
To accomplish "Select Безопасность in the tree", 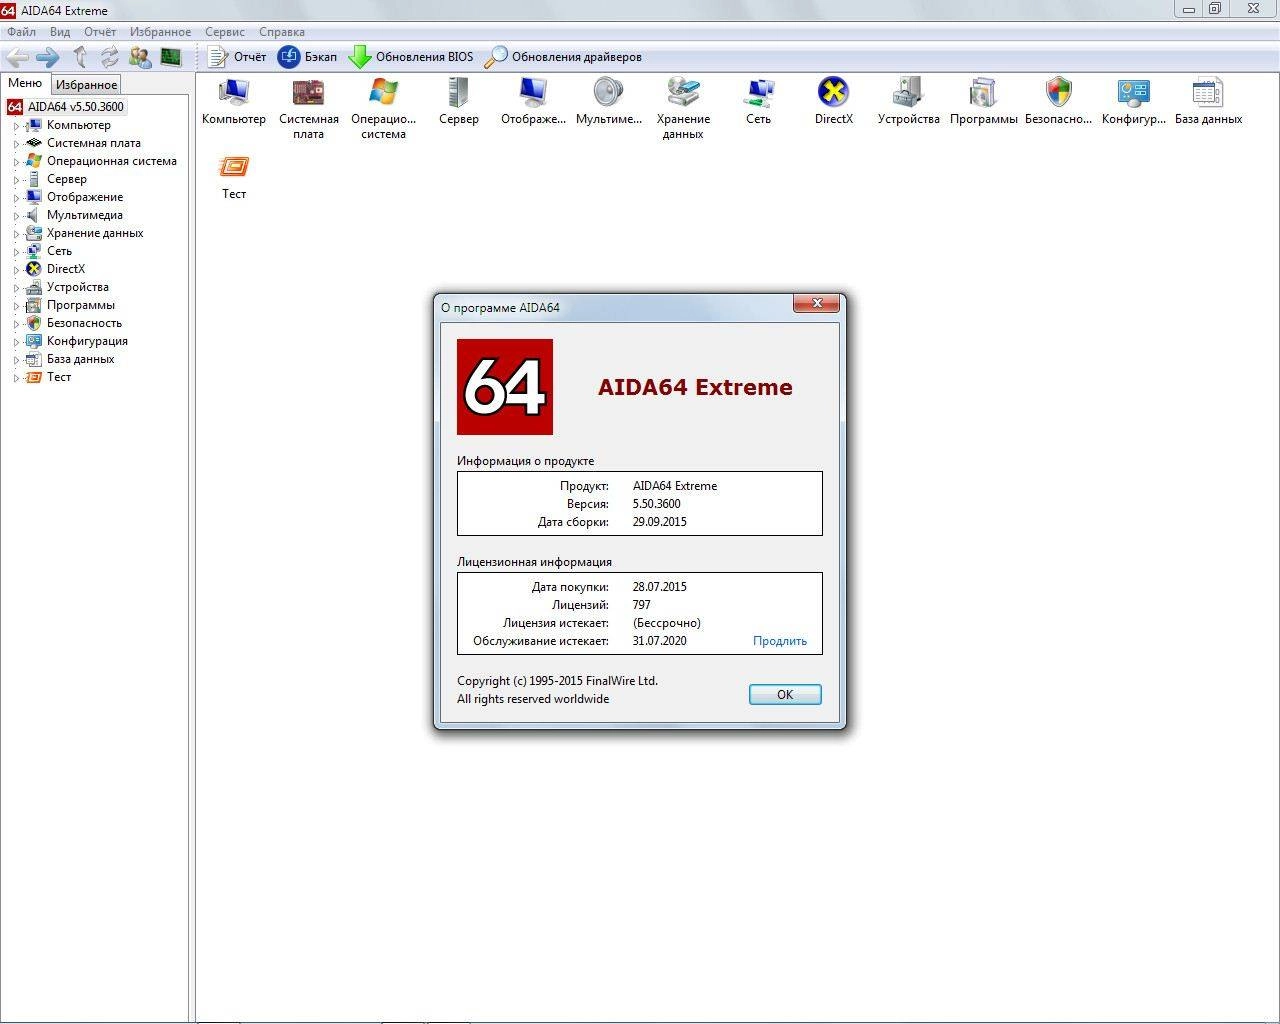I will tap(84, 323).
